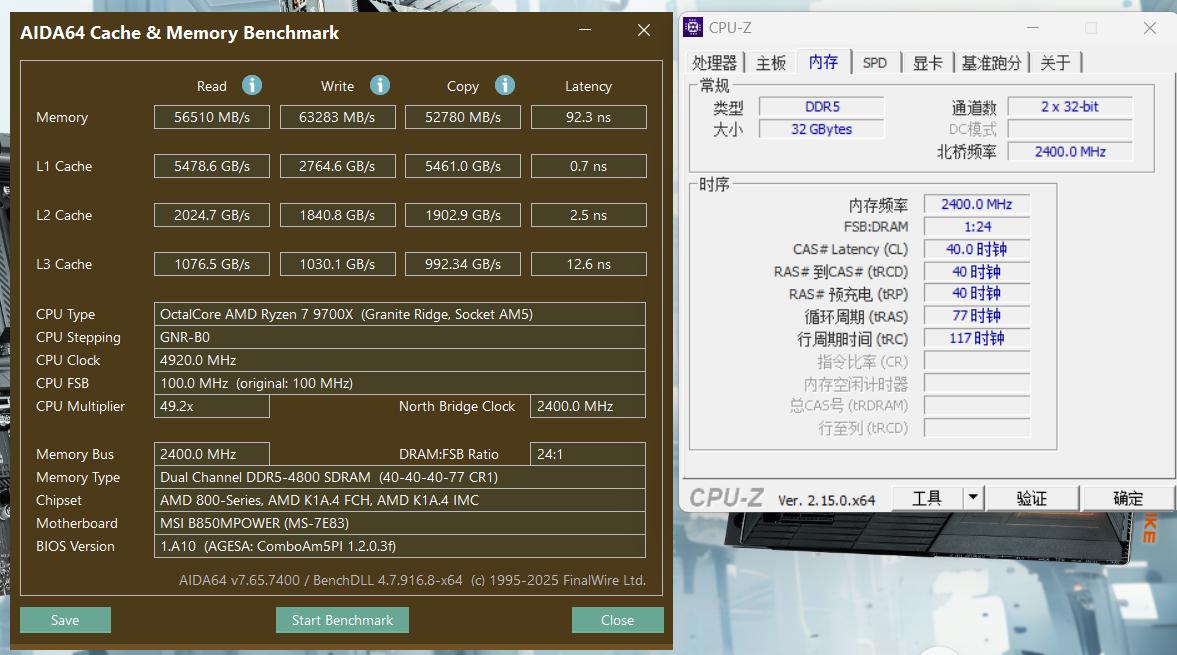1177x655 pixels.
Task: Click the Read info icon
Action: pyautogui.click(x=251, y=86)
